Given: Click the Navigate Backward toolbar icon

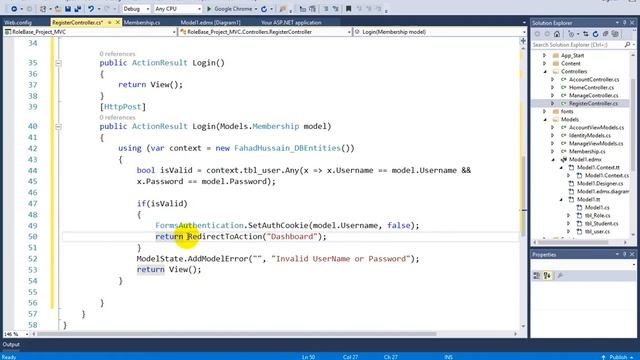Looking at the screenshot, I should (14, 9).
